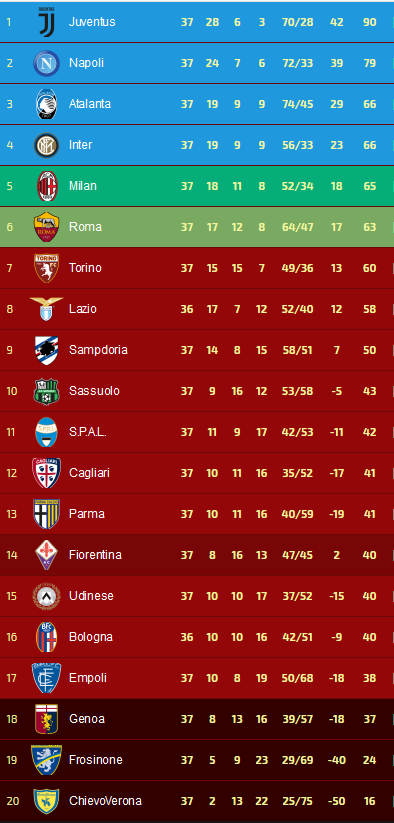The height and width of the screenshot is (823, 394).
Task: Click the Udinese team name
Action: [91, 596]
